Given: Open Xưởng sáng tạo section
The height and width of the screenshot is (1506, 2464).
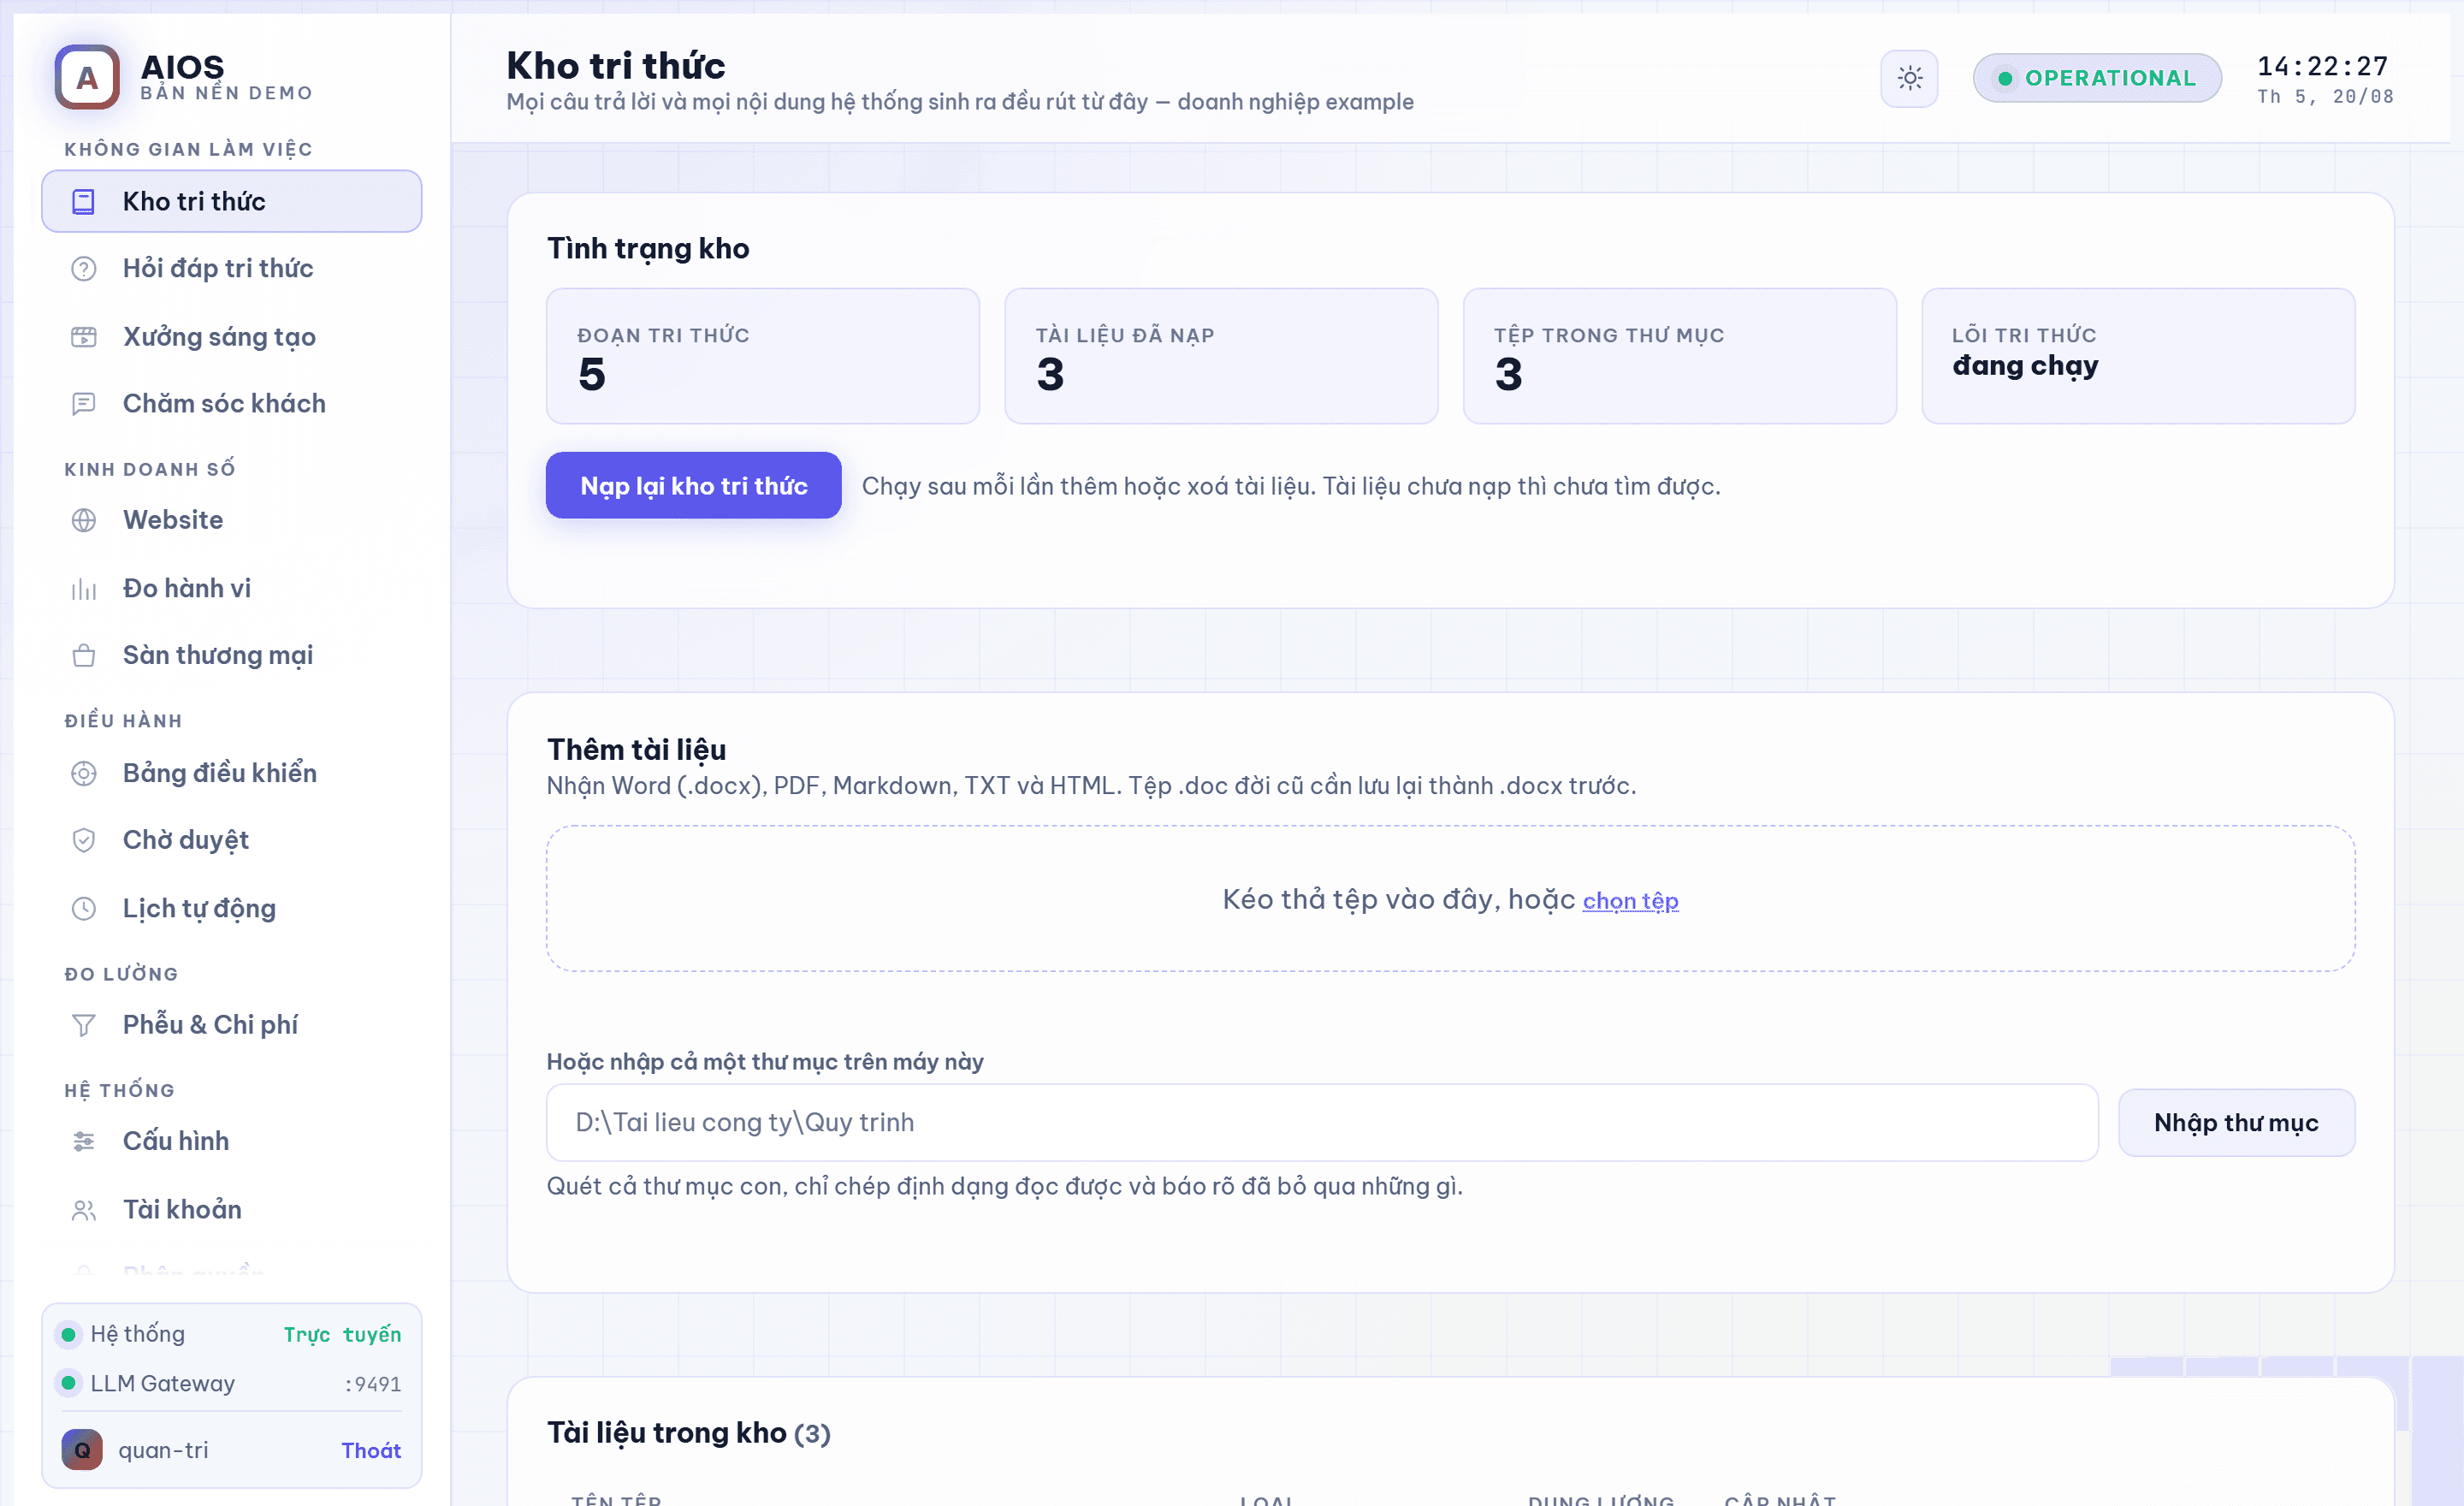Looking at the screenshot, I should tap(232, 337).
